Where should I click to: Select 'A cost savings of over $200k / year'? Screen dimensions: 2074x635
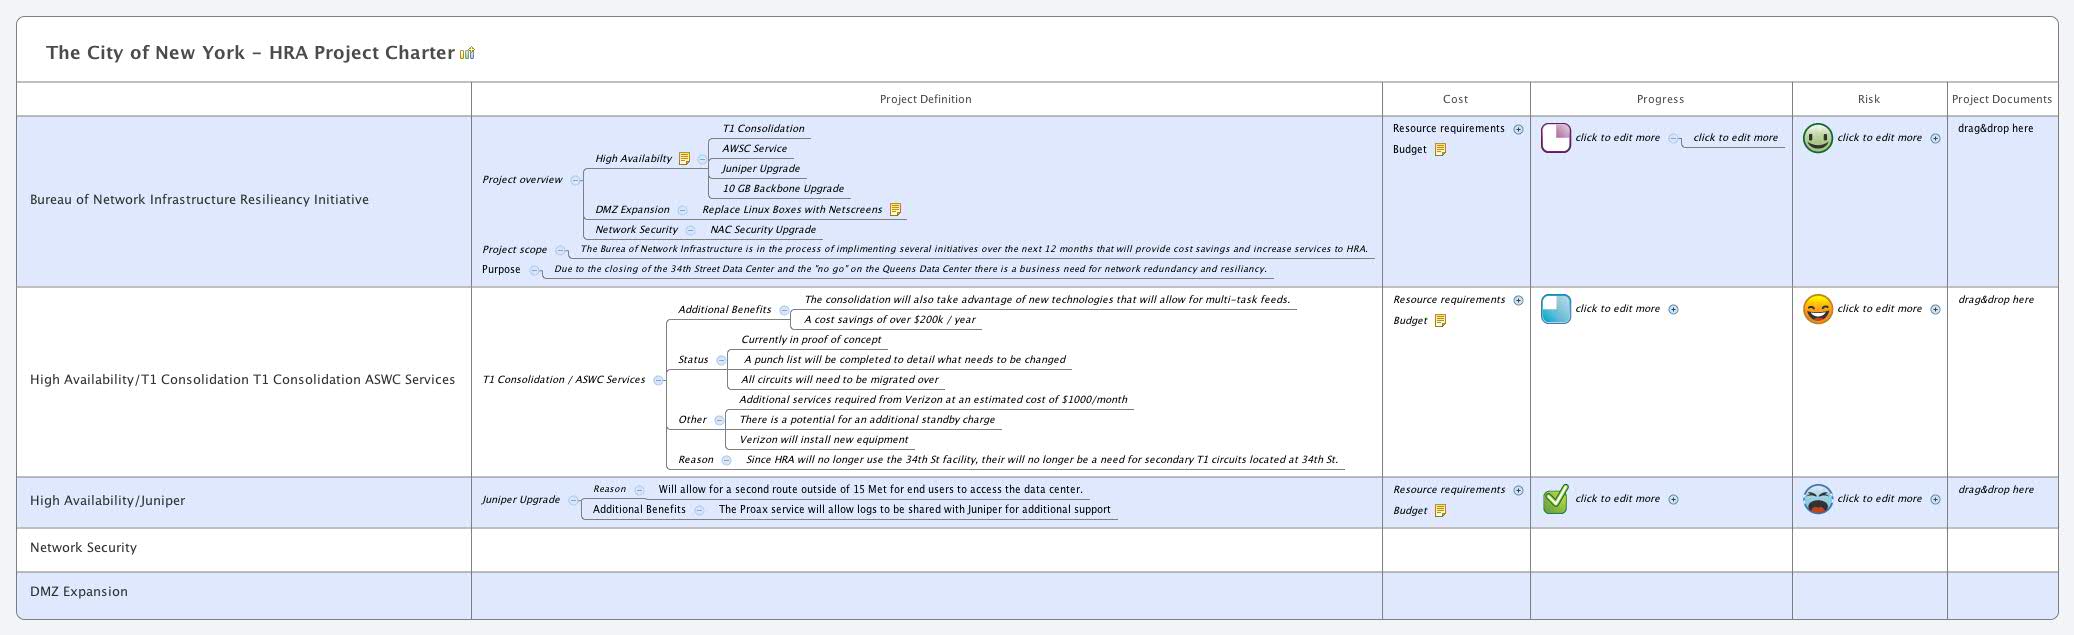tap(890, 320)
